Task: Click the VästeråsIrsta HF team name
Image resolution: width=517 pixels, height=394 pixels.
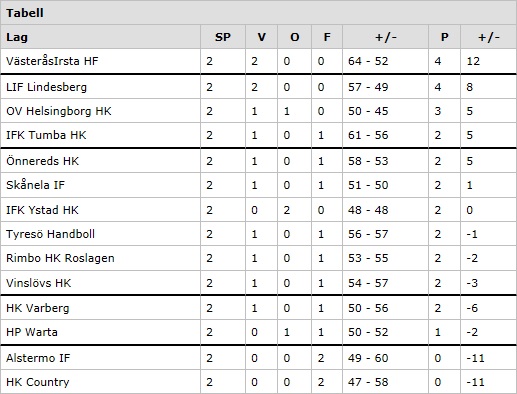Action: (52, 61)
